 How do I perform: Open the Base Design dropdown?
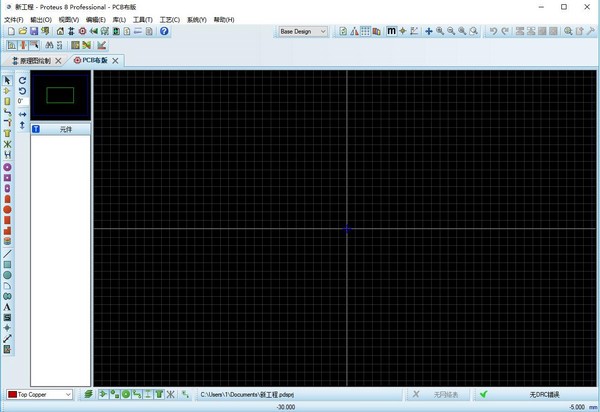coord(303,31)
